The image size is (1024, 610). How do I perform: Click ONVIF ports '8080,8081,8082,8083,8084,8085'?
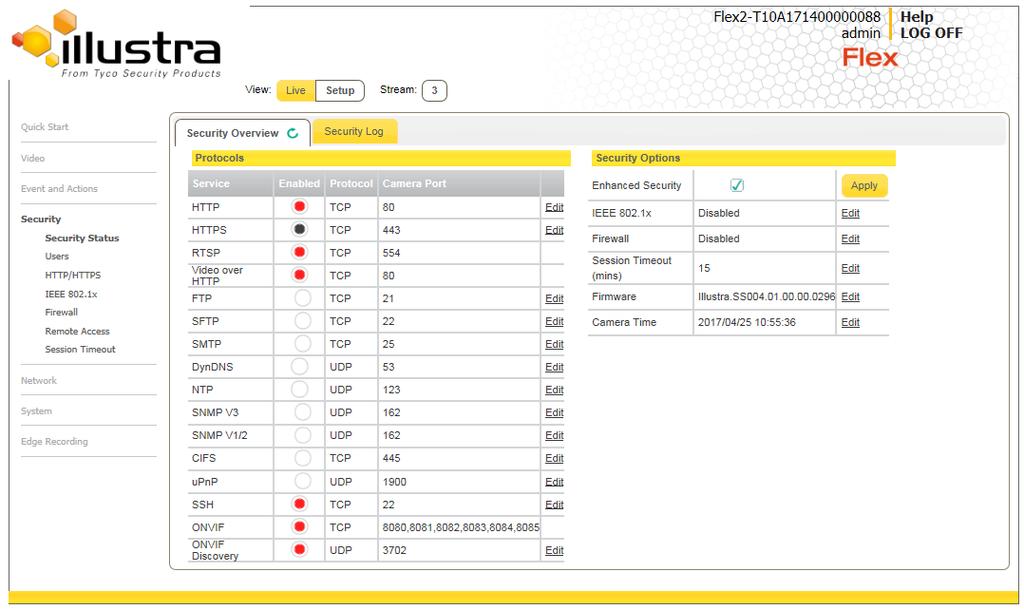(461, 527)
